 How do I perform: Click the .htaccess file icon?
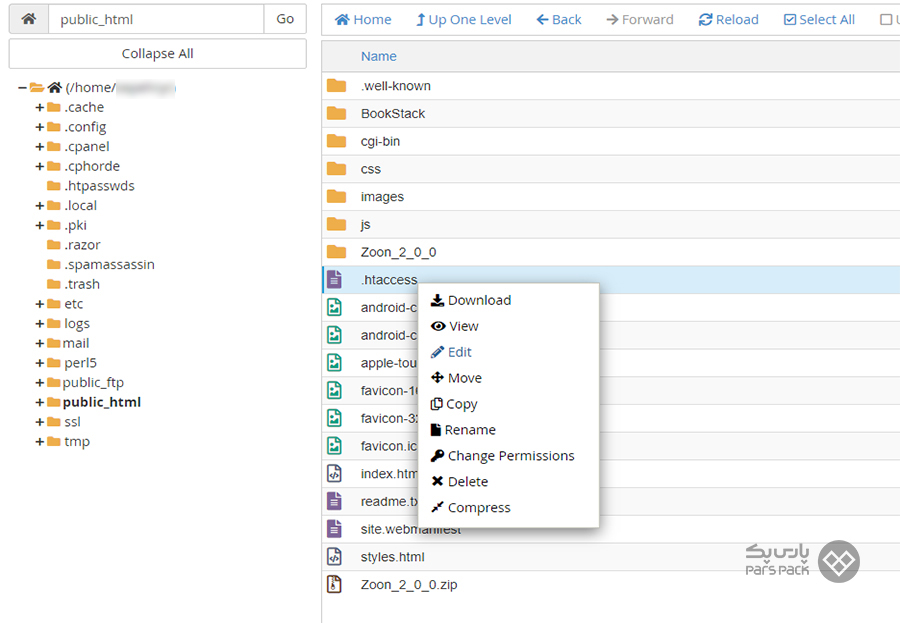point(334,280)
